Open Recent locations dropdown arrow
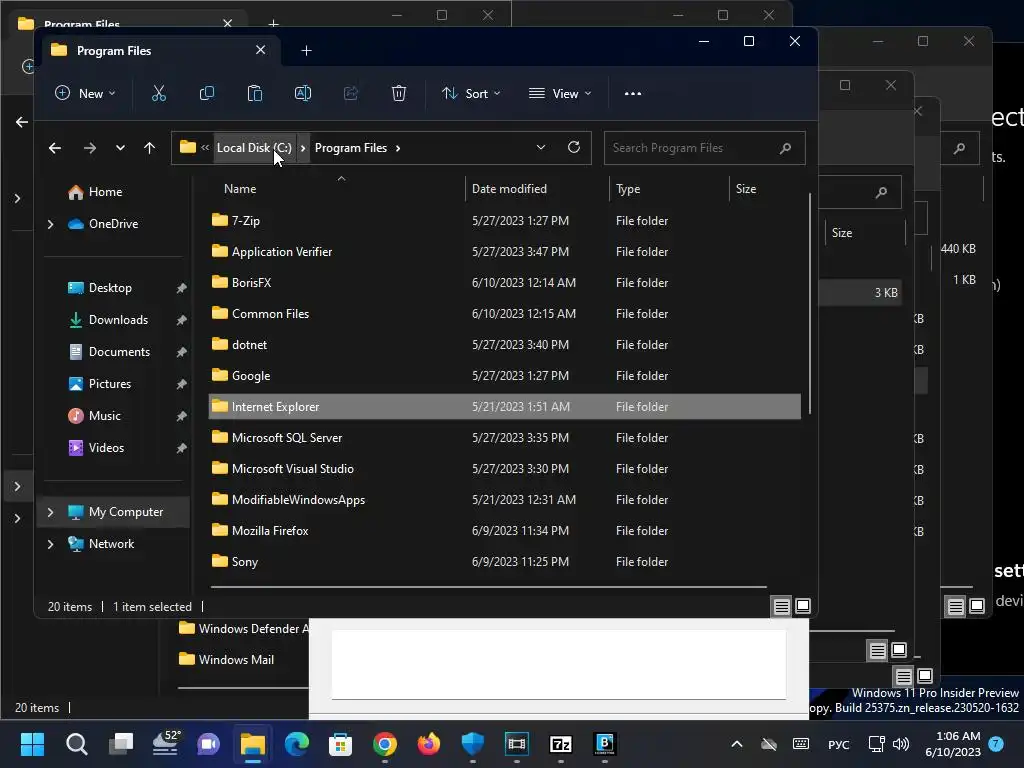1024x768 pixels. click(120, 148)
